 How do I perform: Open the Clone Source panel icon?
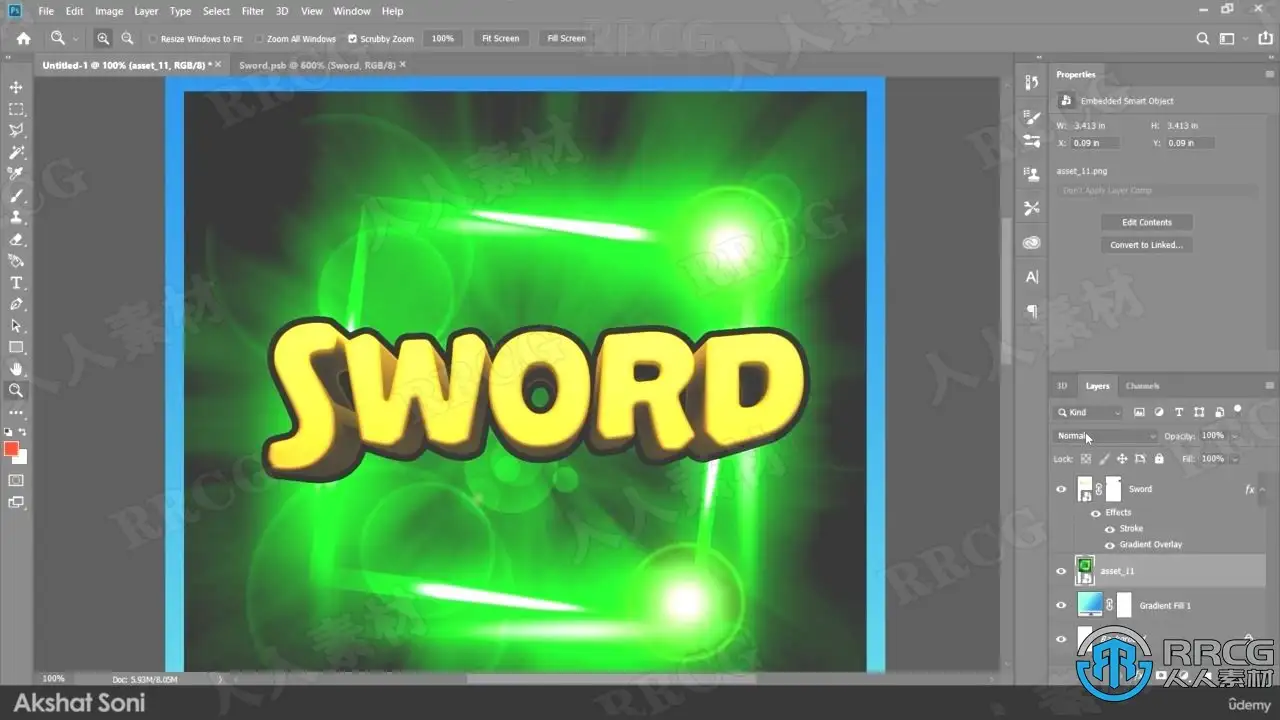(x=1032, y=174)
